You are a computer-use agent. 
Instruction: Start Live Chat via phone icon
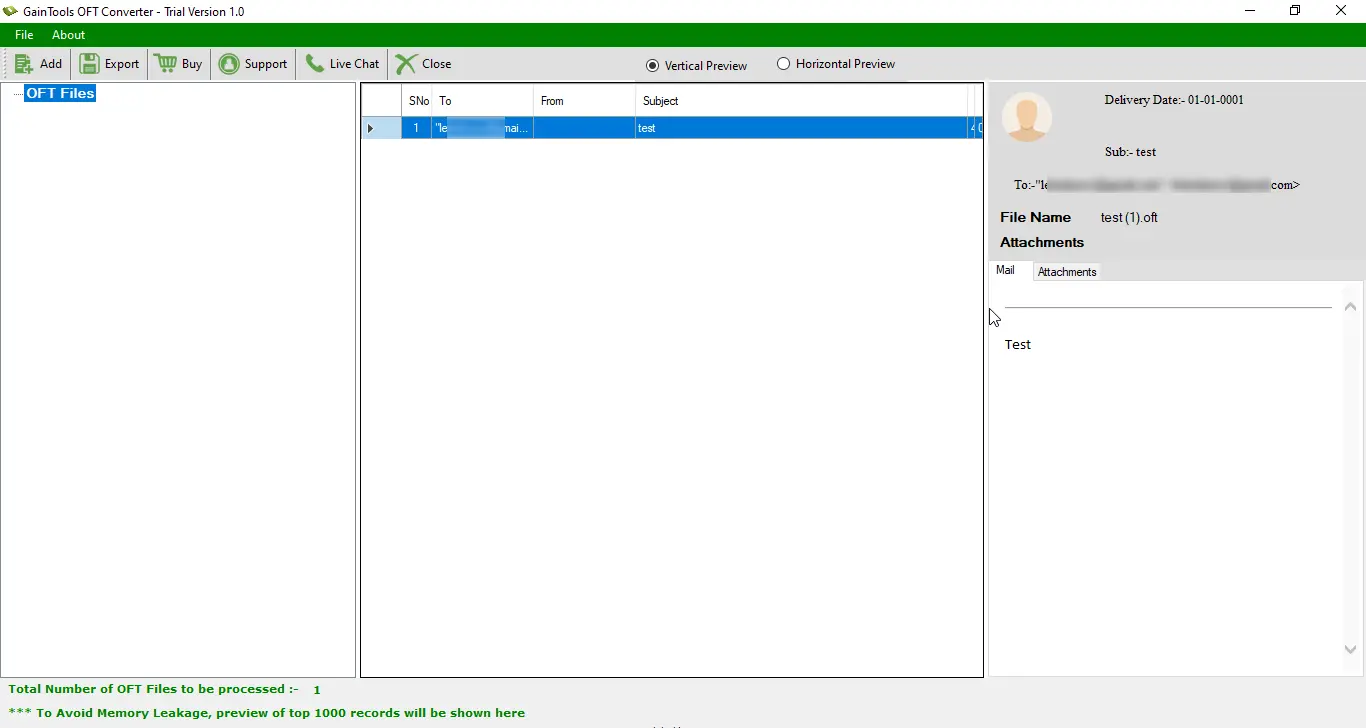315,64
